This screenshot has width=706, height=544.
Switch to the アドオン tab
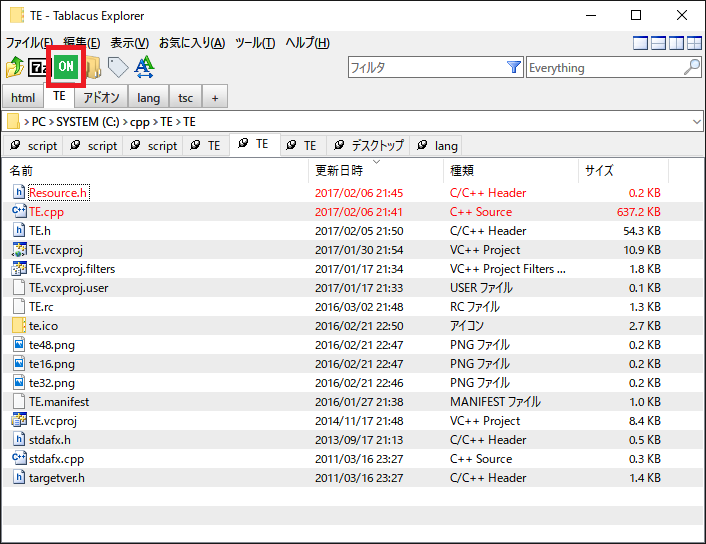(101, 97)
